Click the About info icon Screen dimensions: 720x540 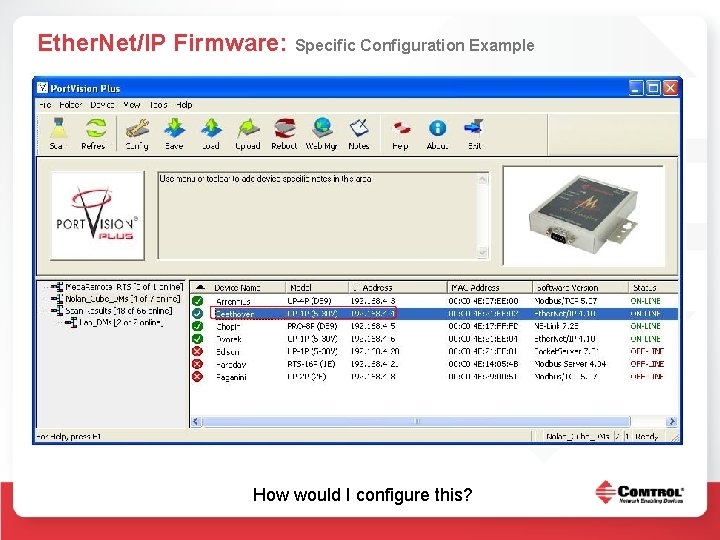point(437,133)
